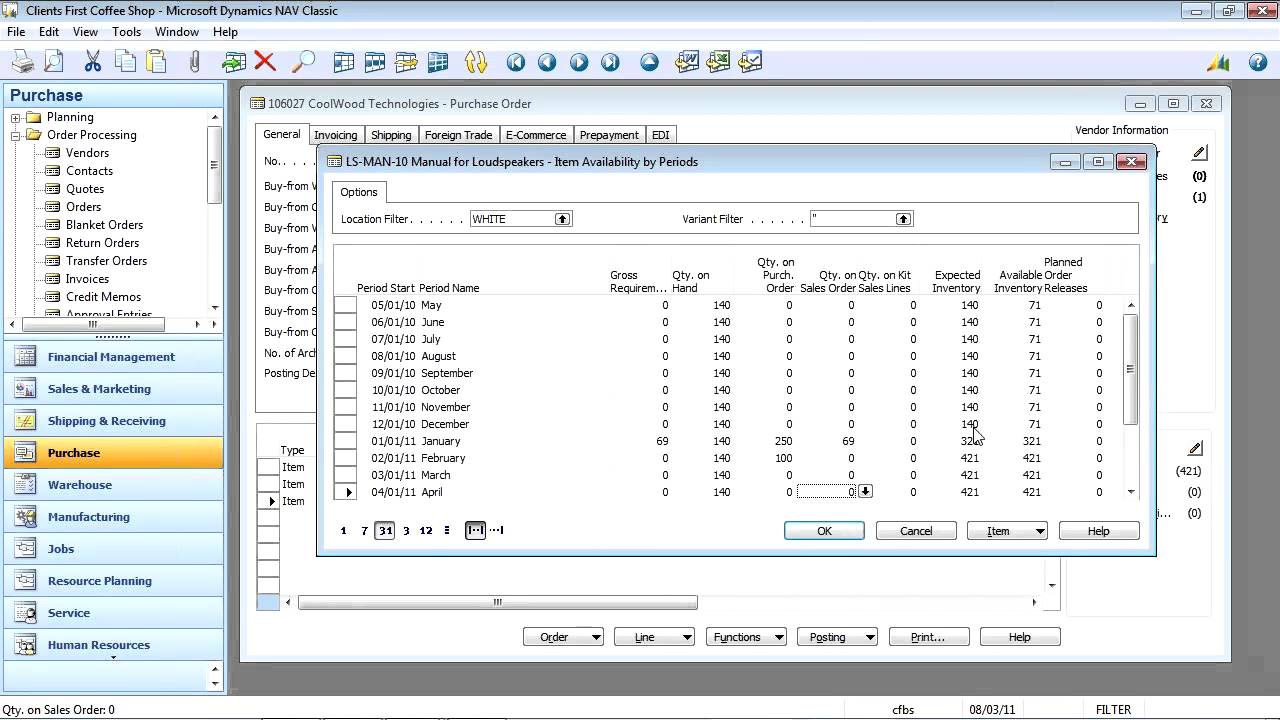The height and width of the screenshot is (720, 1280).
Task: Go to First record icon
Action: point(516,62)
